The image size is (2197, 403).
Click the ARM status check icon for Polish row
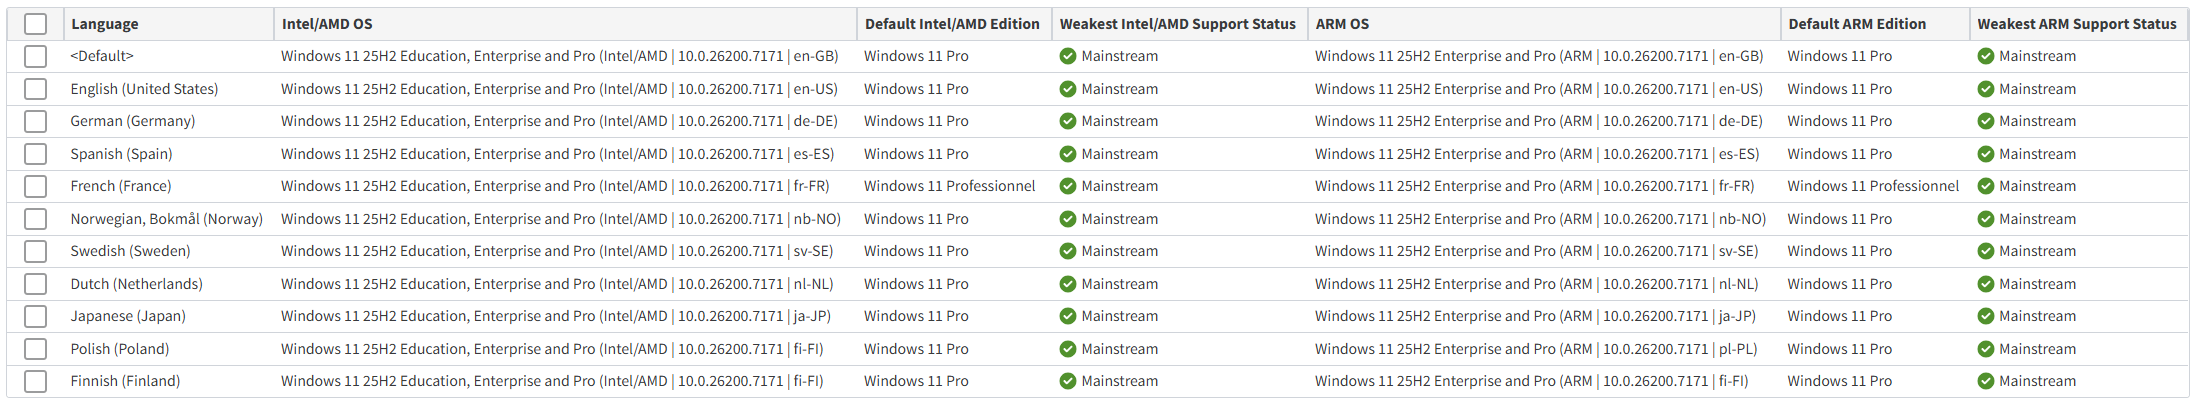(1986, 349)
